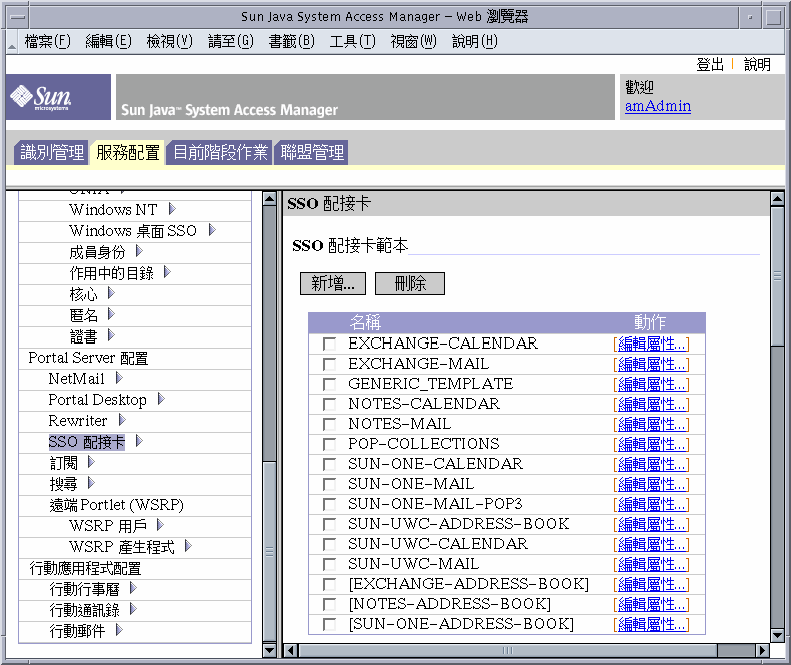The height and width of the screenshot is (665, 791).
Task: Click arrow icon next to NetMail
Action: pyautogui.click(x=119, y=377)
